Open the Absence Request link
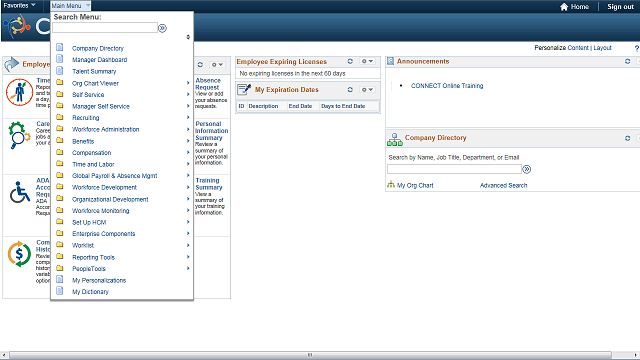The image size is (640, 360). click(x=208, y=84)
